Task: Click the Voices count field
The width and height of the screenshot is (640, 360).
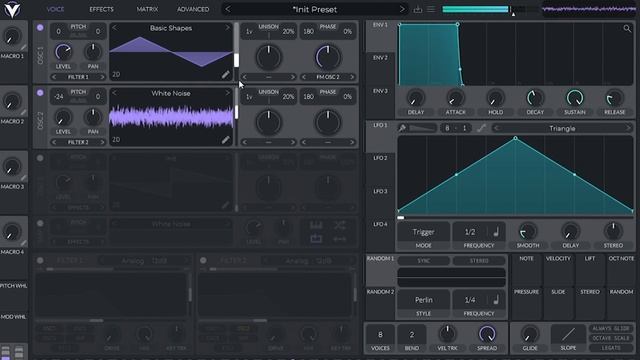Action: 380,335
